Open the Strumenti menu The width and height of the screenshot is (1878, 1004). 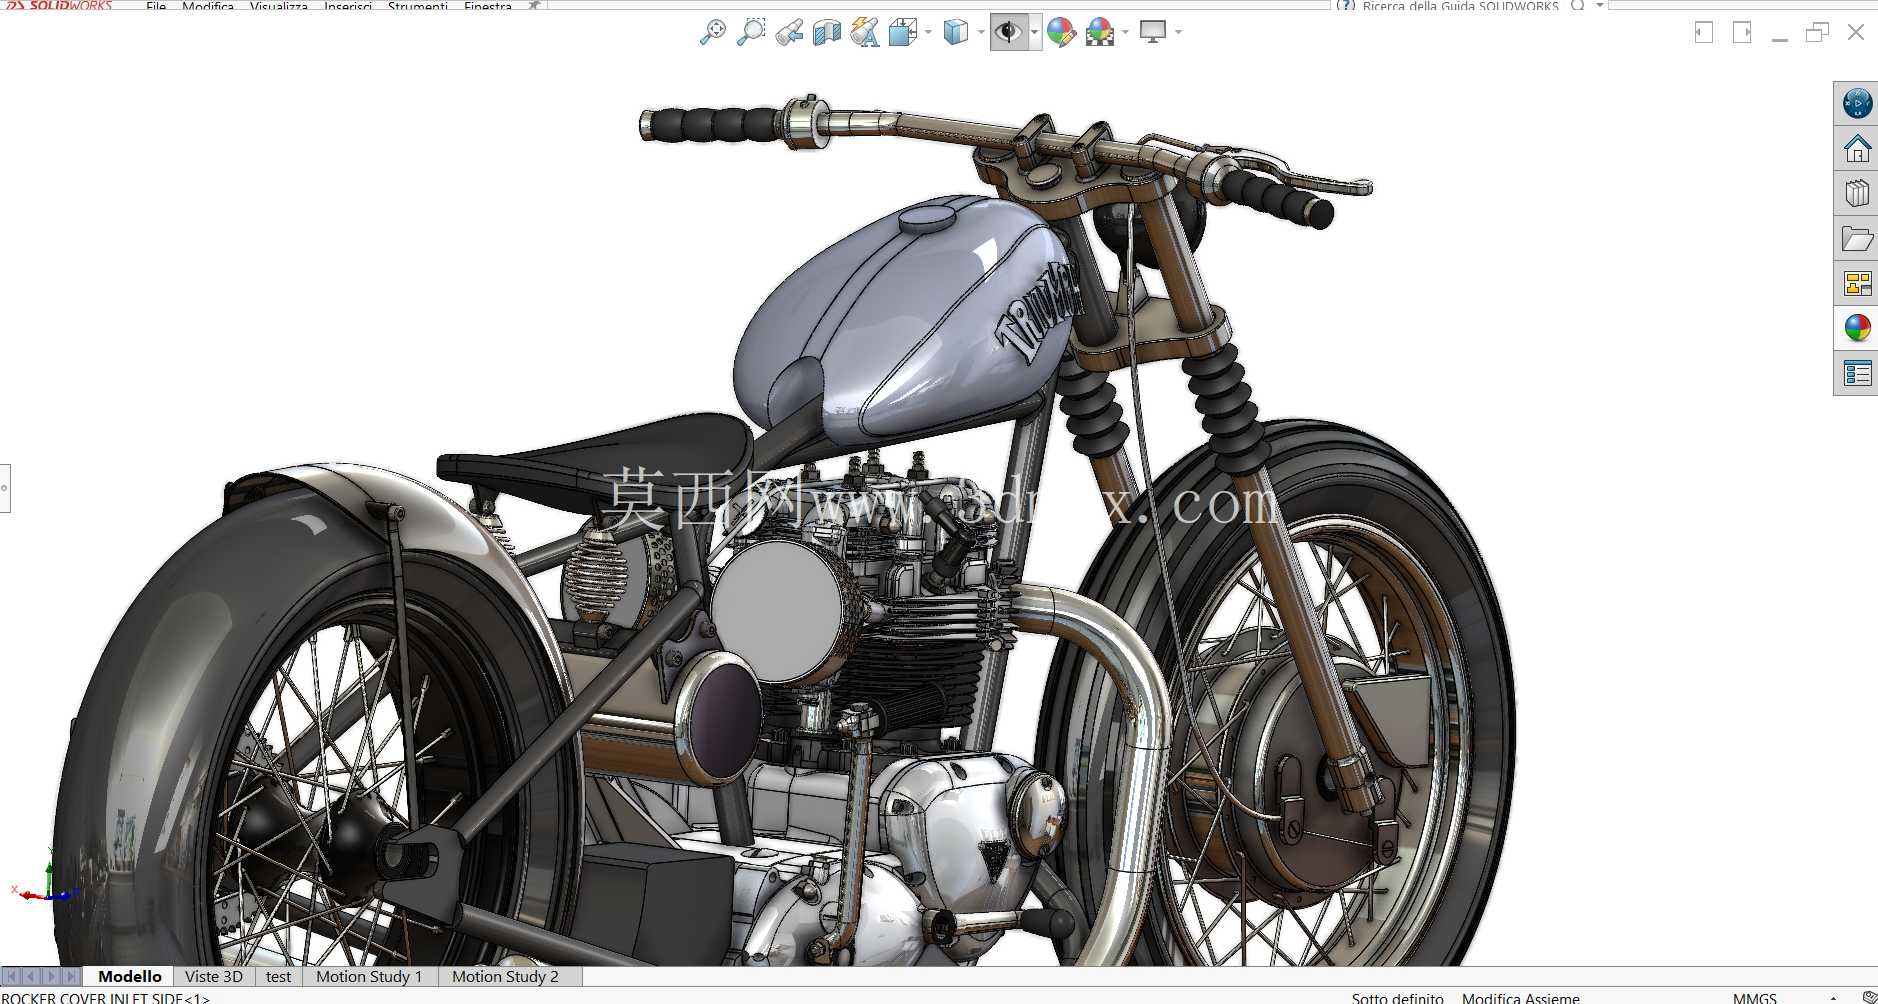[418, 6]
